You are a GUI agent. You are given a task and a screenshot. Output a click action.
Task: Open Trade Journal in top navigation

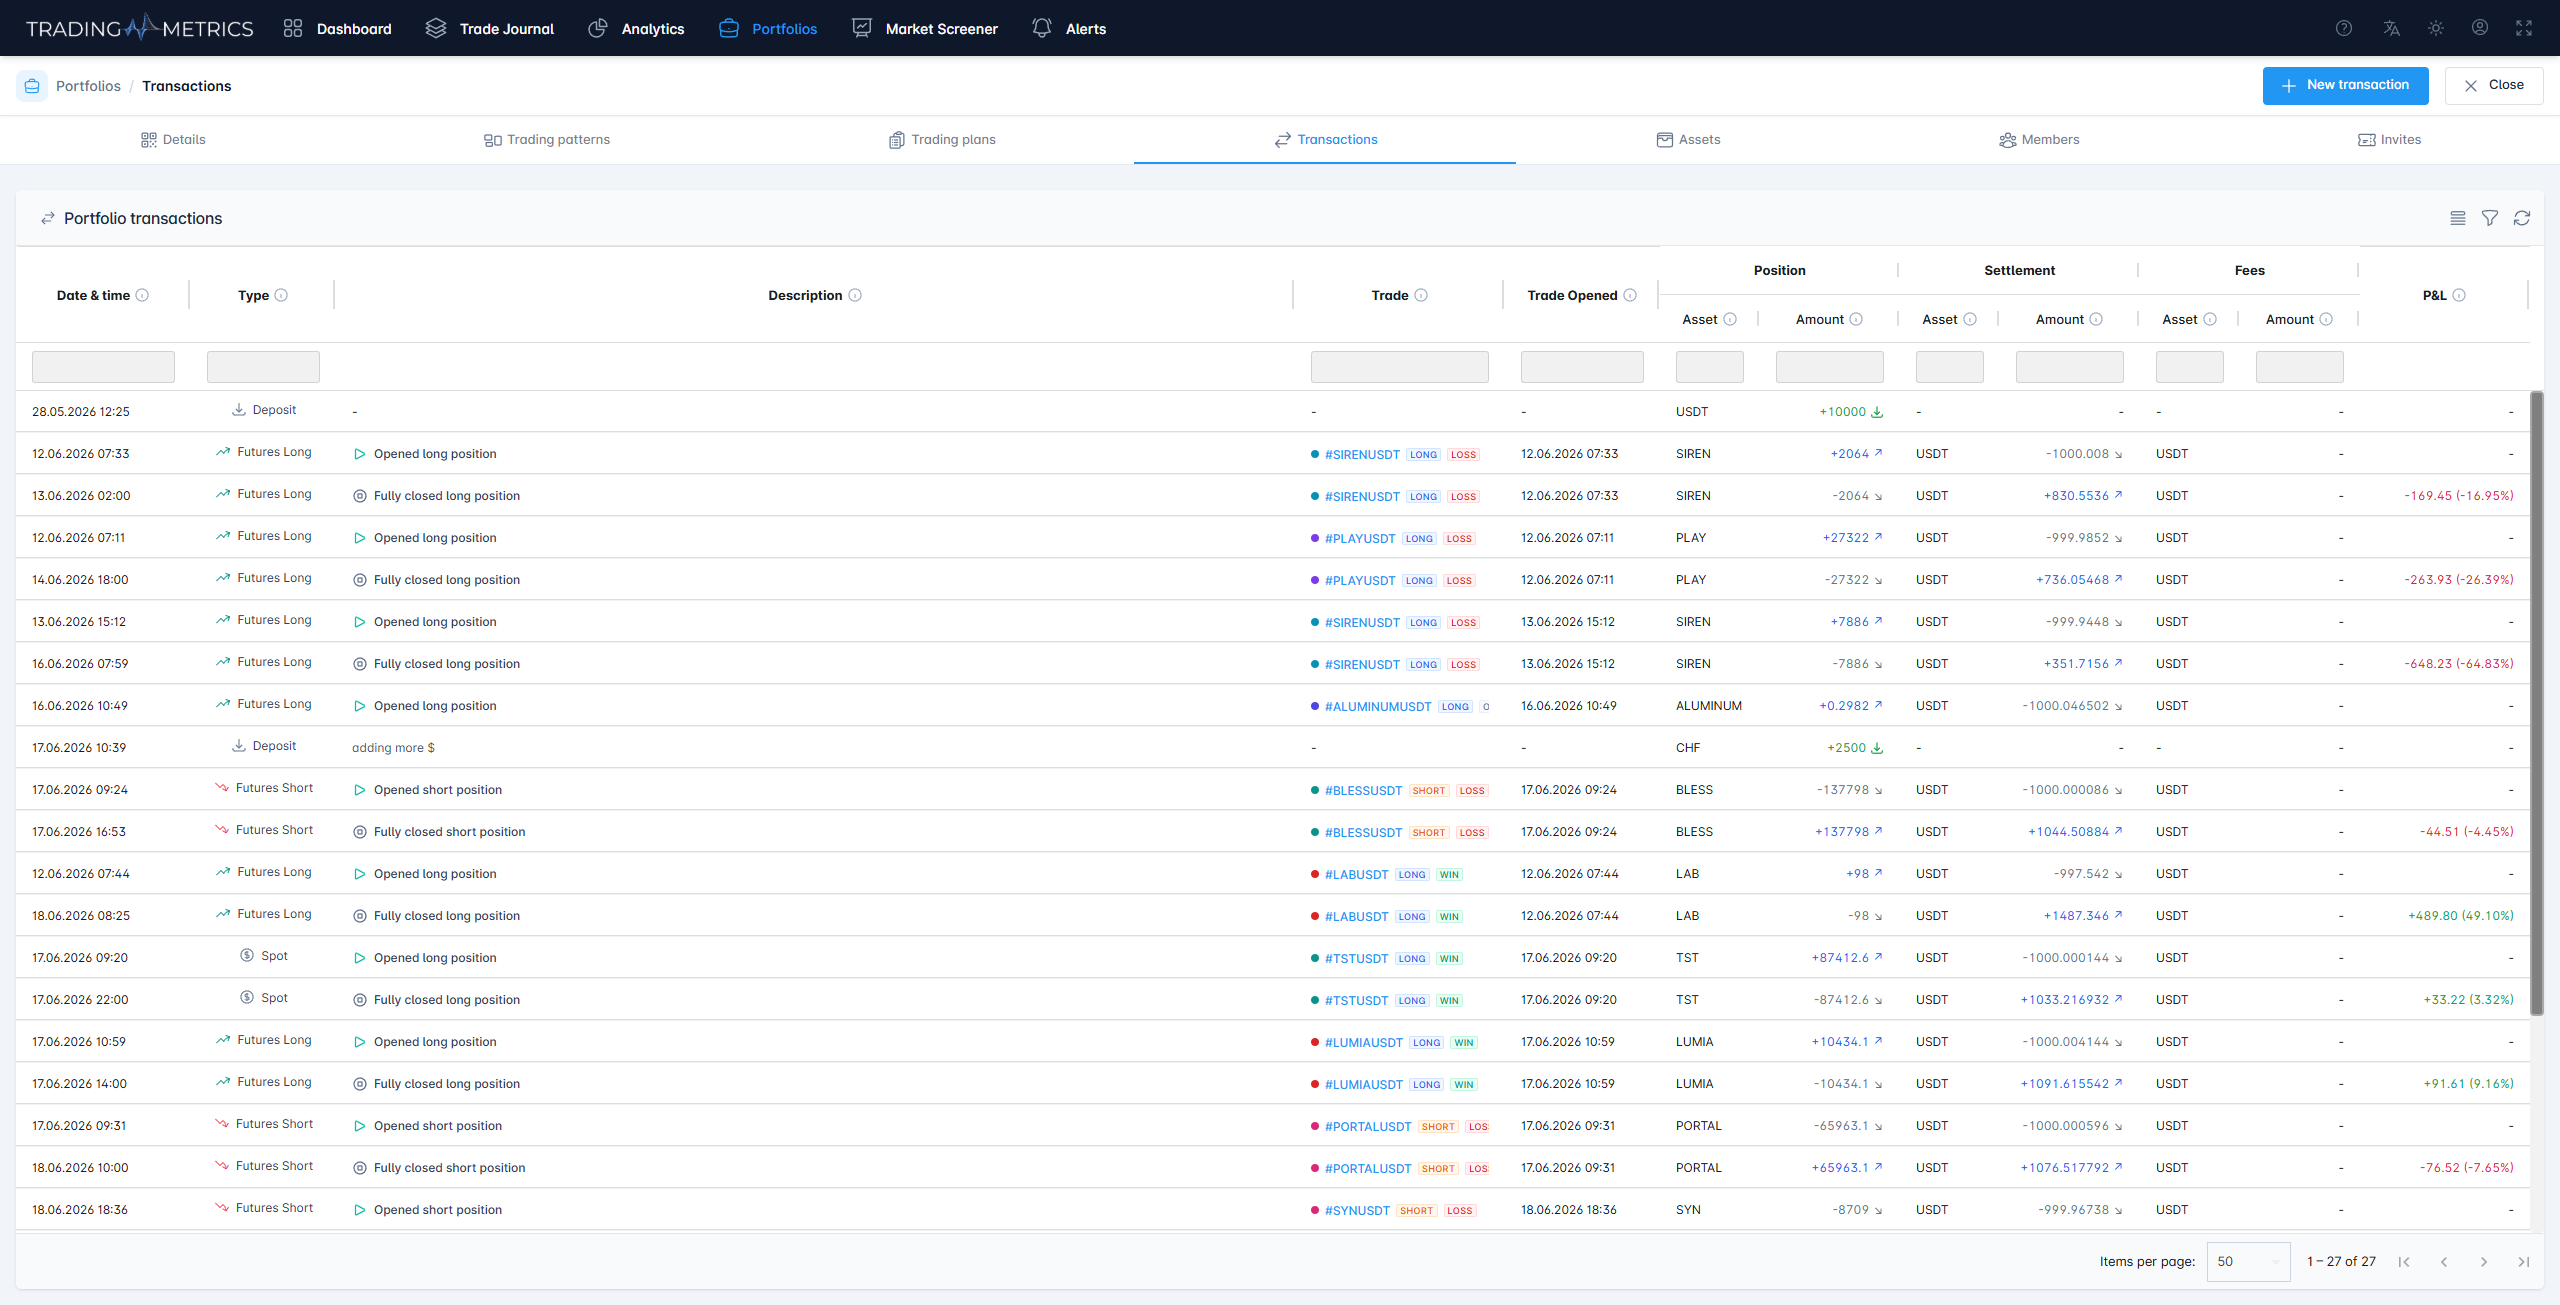pos(490,28)
